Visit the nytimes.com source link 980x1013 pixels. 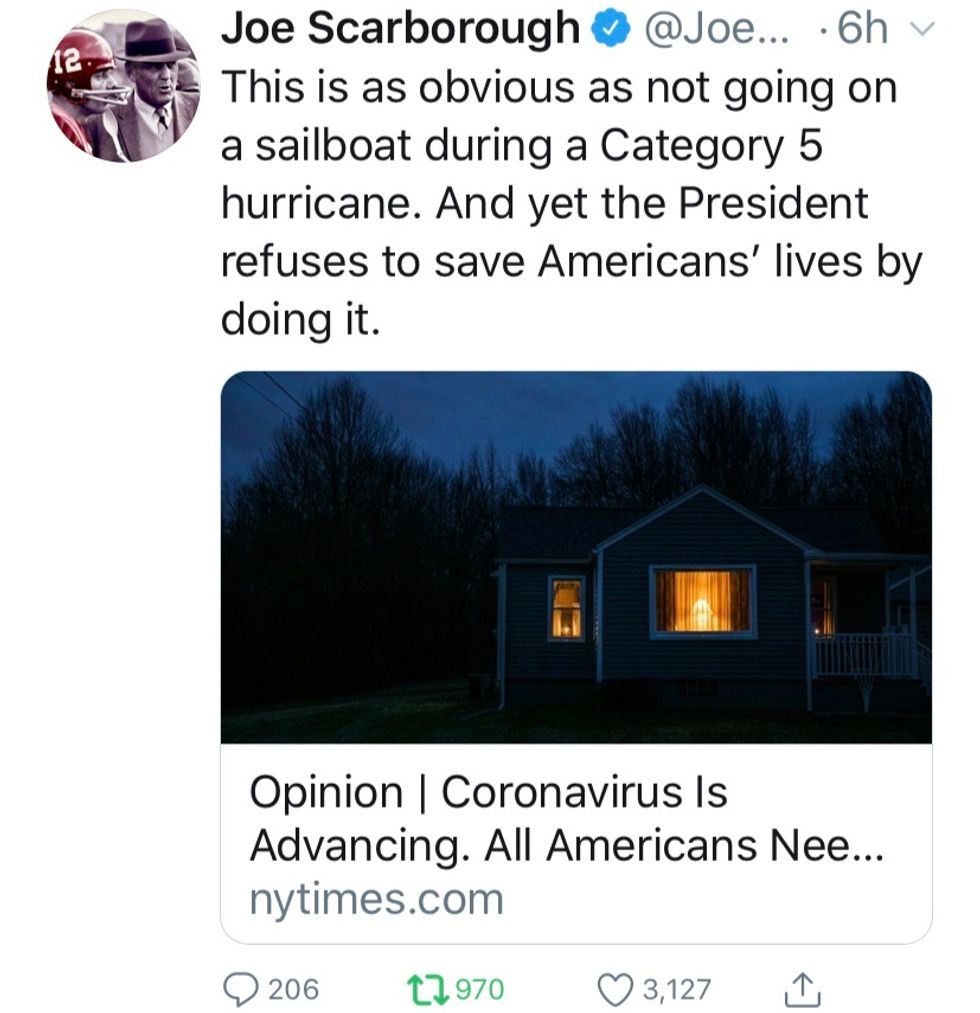tap(376, 899)
